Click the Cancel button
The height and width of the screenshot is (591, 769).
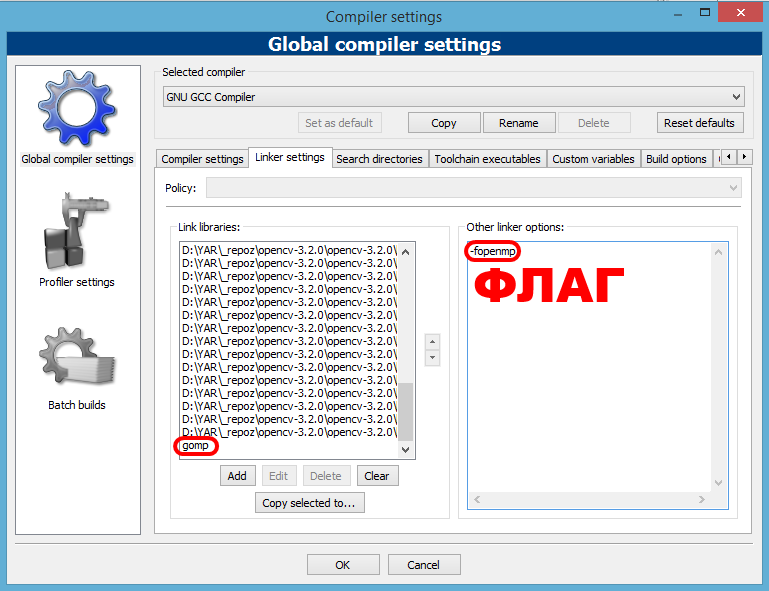coord(424,565)
